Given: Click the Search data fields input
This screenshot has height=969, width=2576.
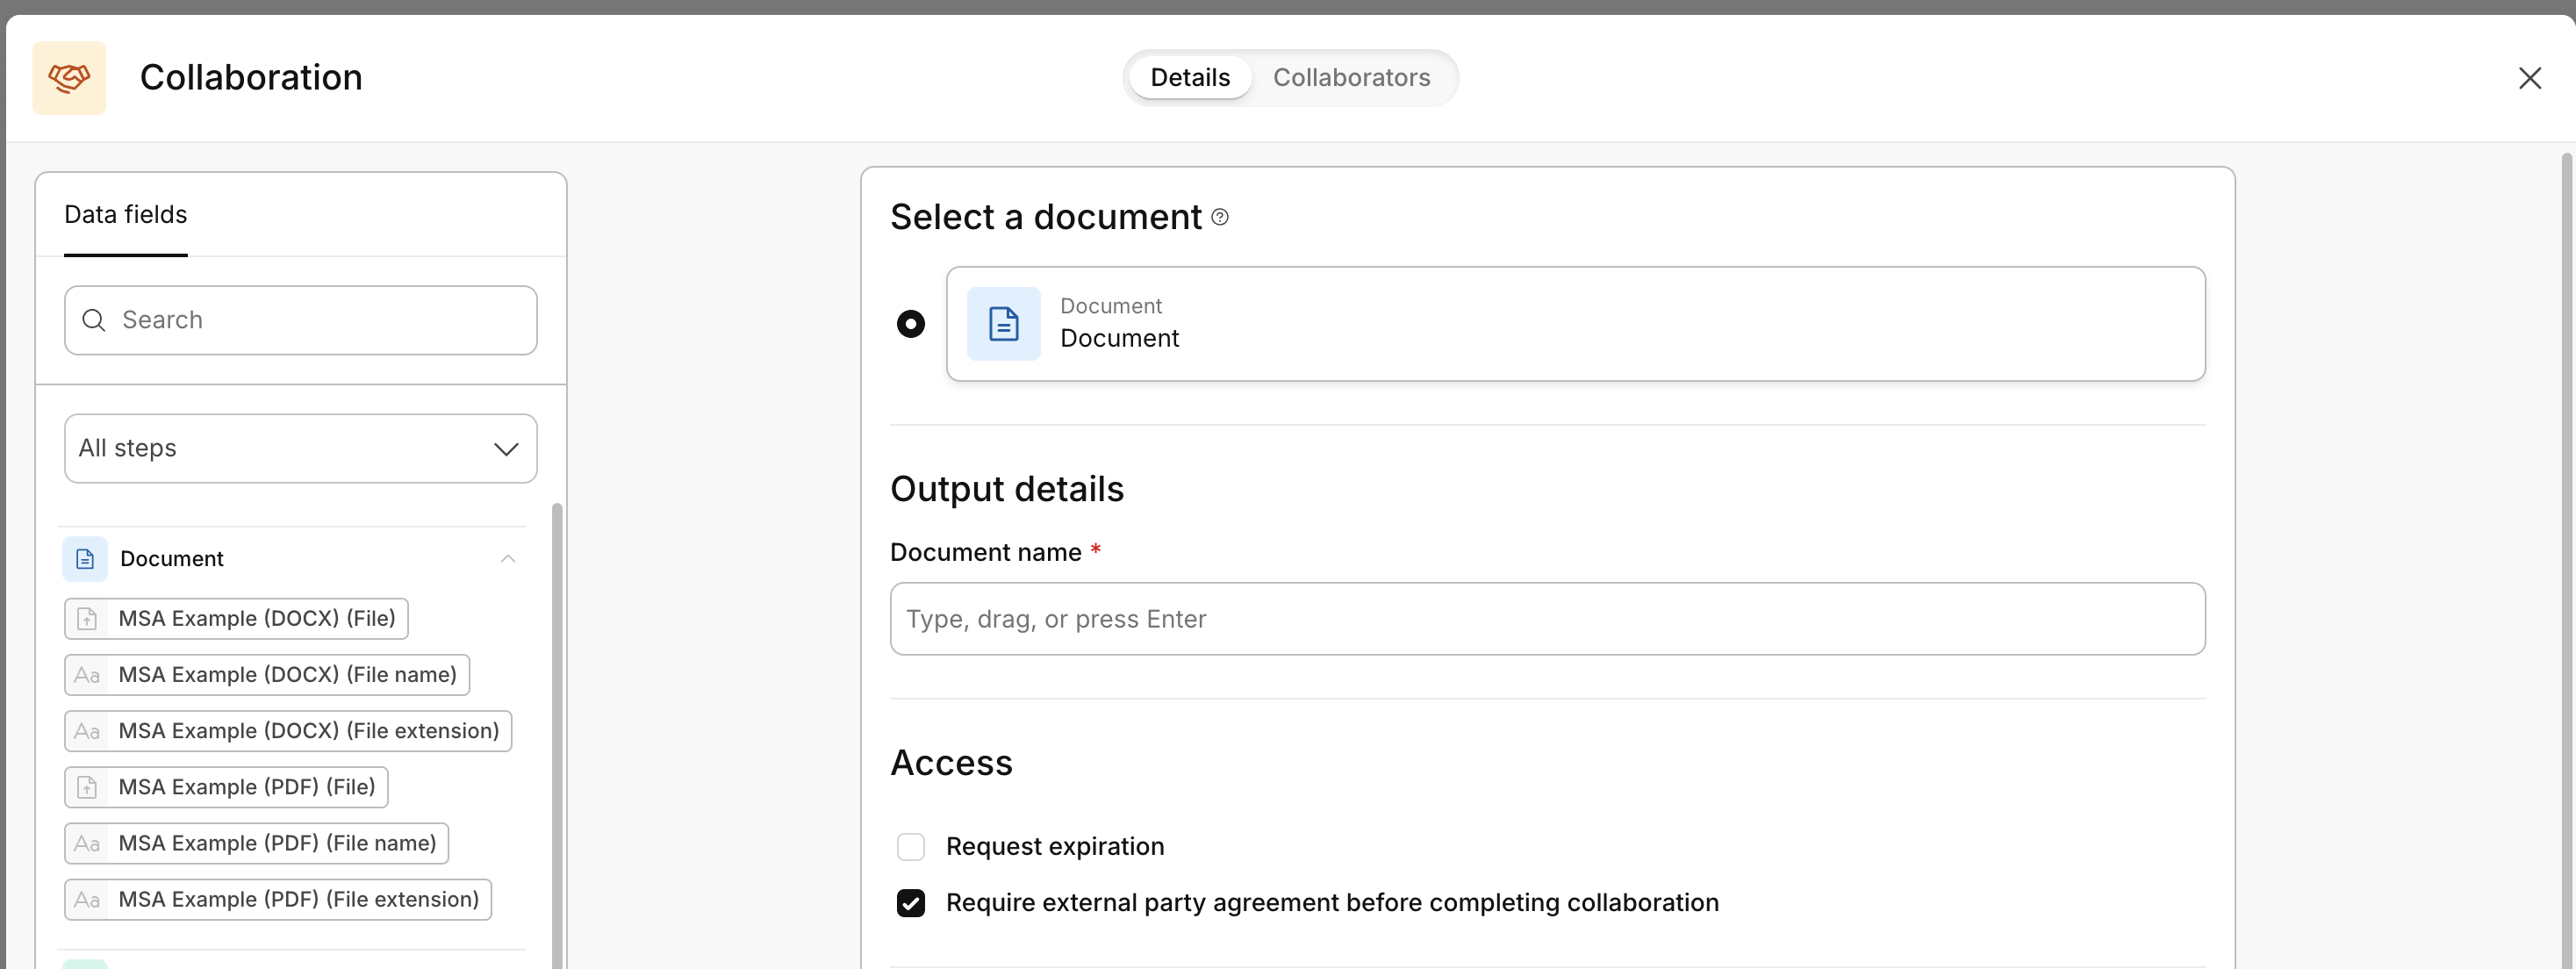Looking at the screenshot, I should click(300, 320).
